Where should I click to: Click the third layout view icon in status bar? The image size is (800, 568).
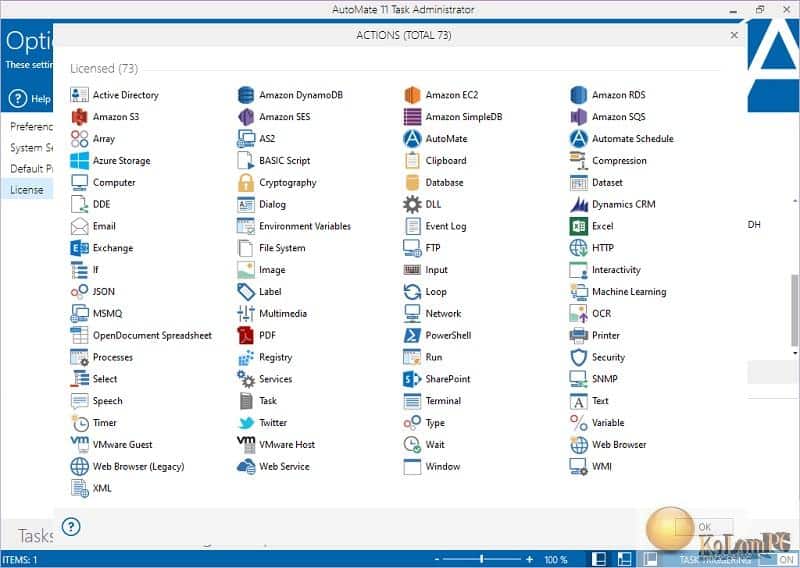[x=649, y=559]
